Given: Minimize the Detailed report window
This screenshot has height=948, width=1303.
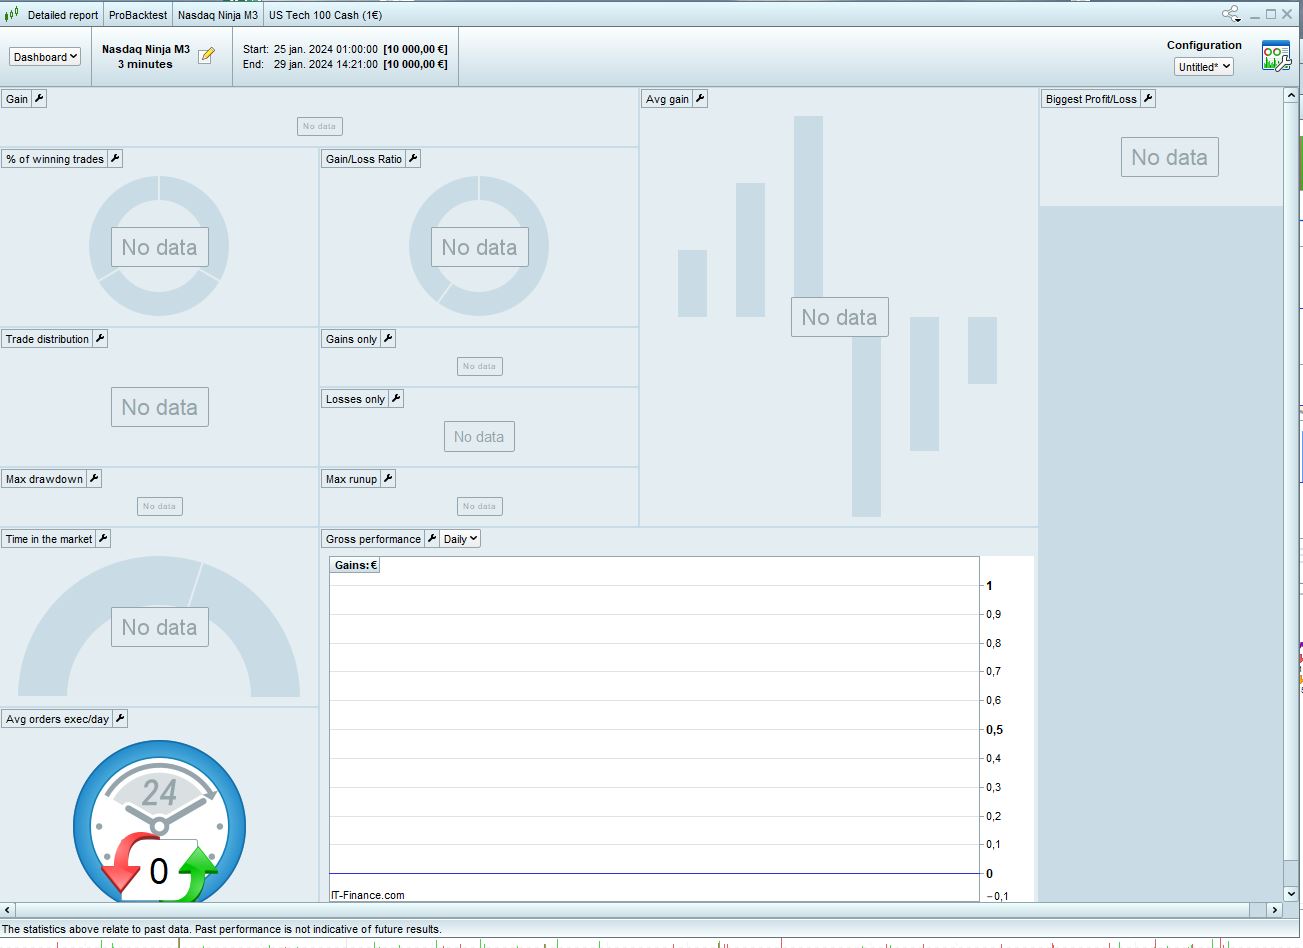Looking at the screenshot, I should [1255, 15].
